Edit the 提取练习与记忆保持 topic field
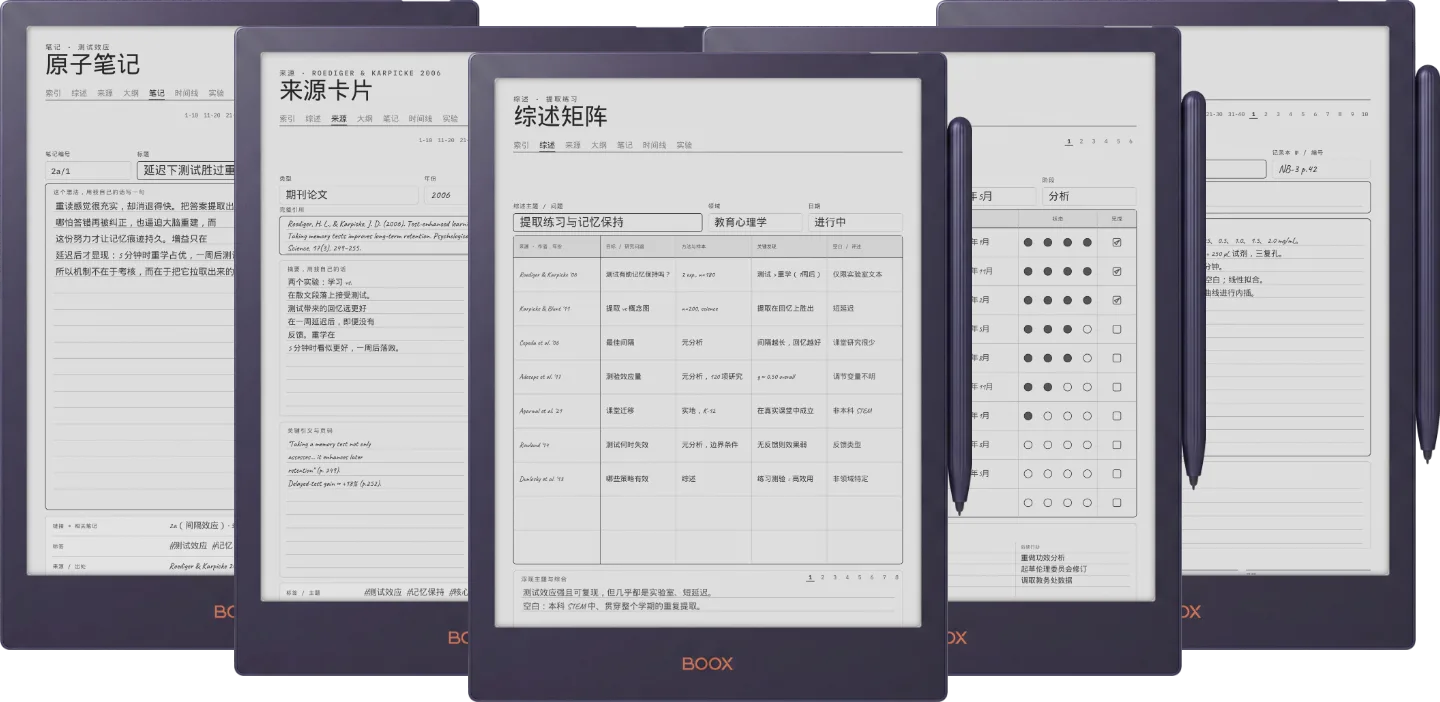The image size is (1440, 702). click(x=608, y=223)
